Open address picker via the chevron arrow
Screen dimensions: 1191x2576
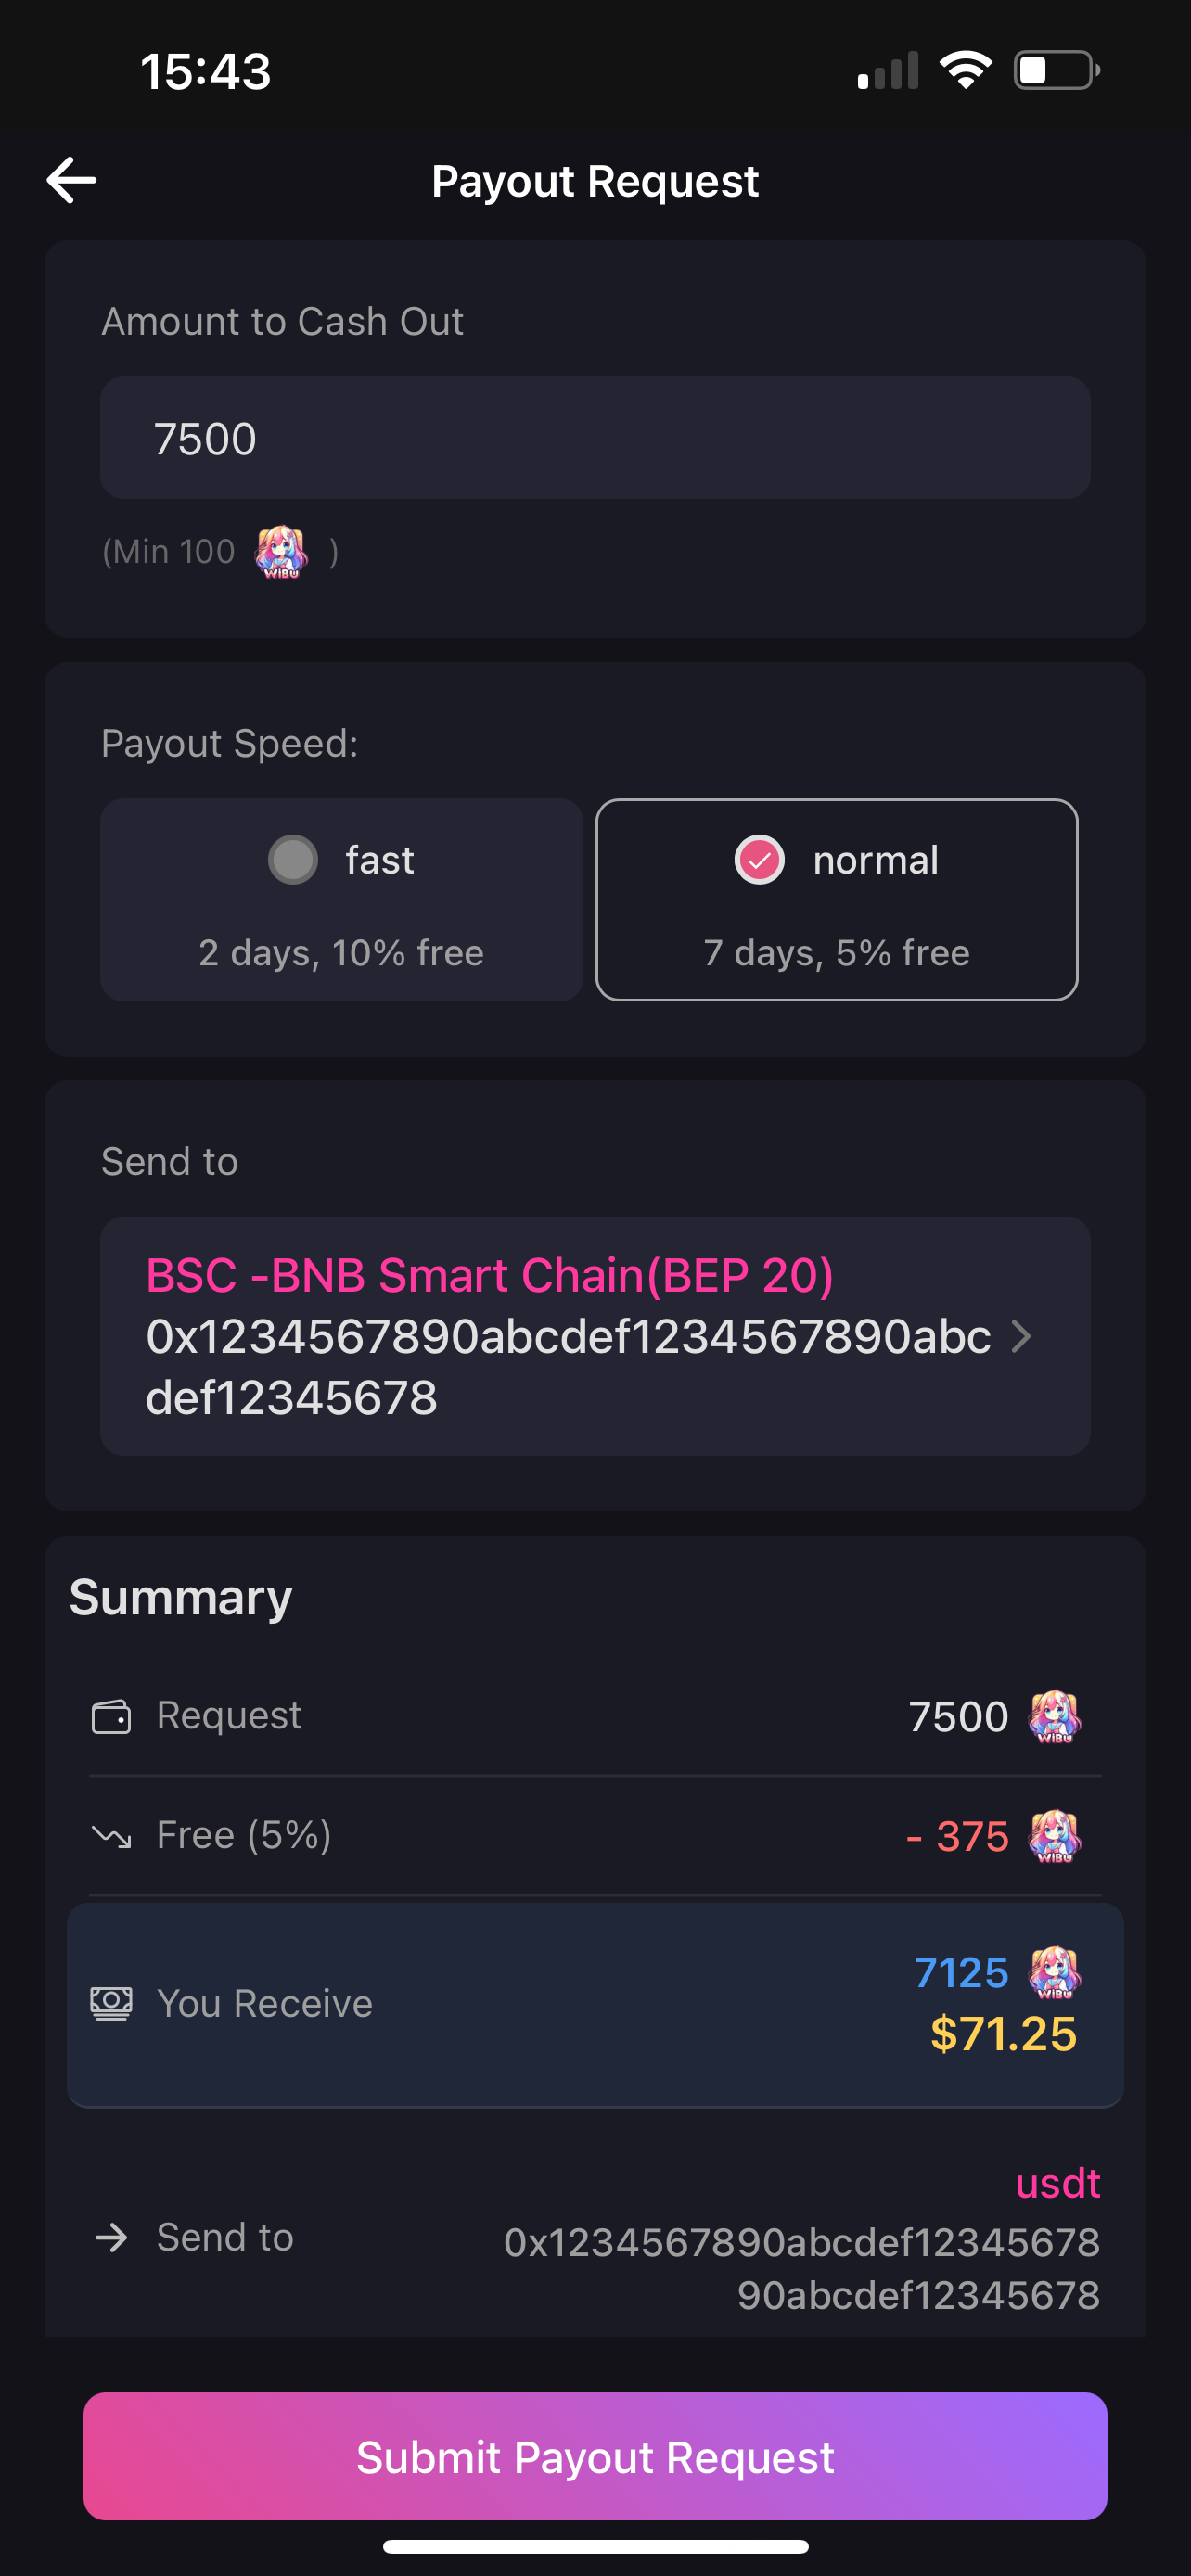1021,1336
